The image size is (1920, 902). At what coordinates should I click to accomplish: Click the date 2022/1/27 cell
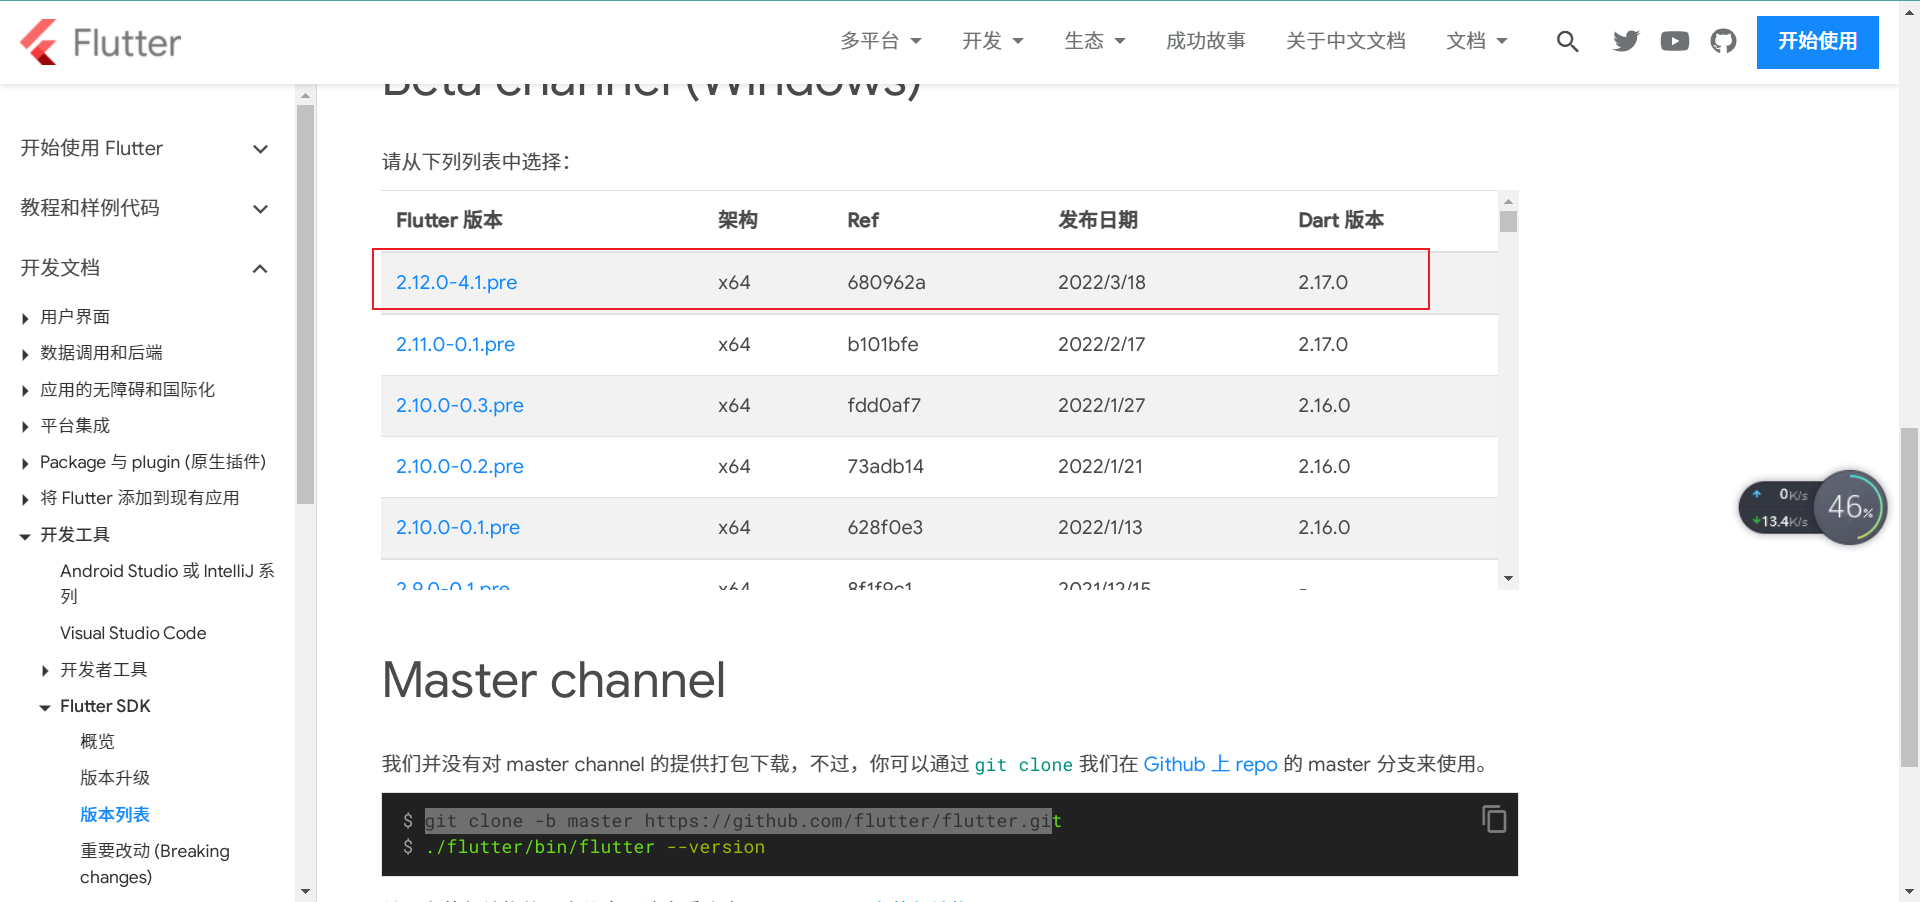pyautogui.click(x=1101, y=405)
